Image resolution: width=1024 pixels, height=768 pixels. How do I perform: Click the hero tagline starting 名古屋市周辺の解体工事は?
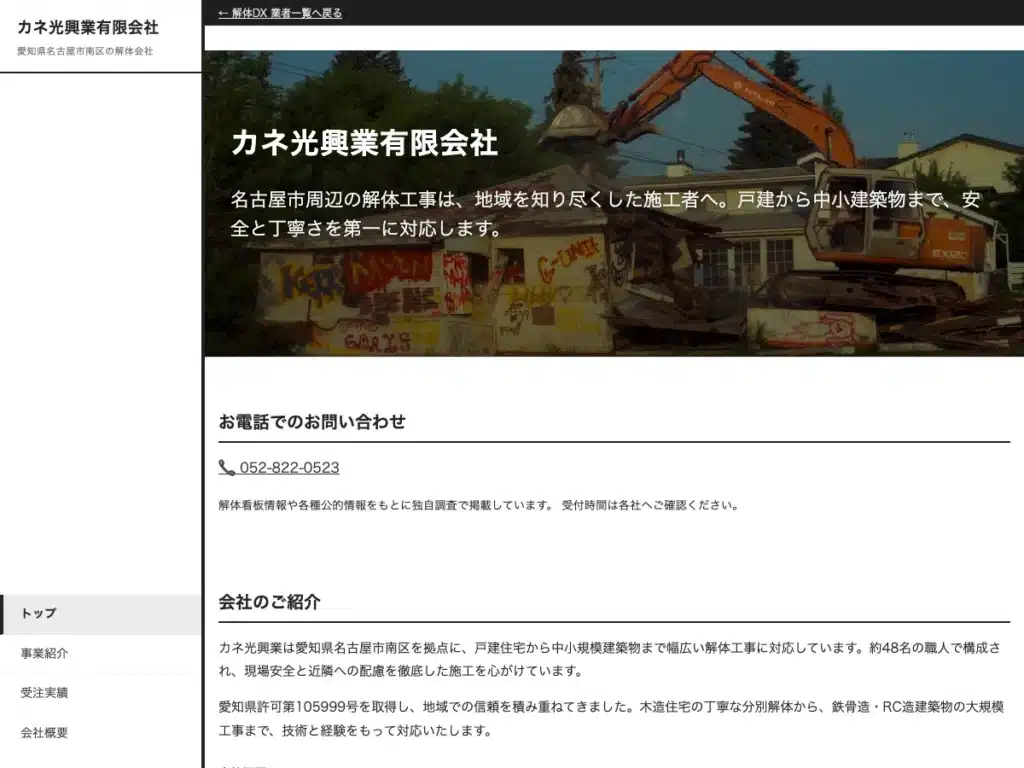605,214
